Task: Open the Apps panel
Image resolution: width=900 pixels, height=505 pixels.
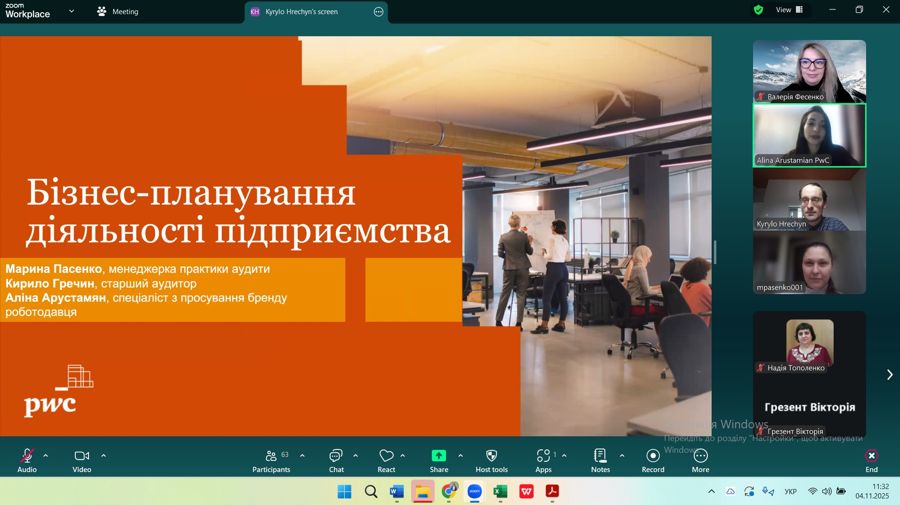Action: coord(543,457)
